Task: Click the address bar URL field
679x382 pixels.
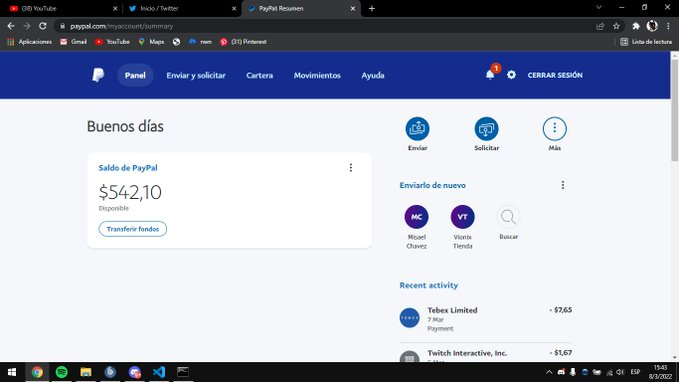Action: click(325, 26)
